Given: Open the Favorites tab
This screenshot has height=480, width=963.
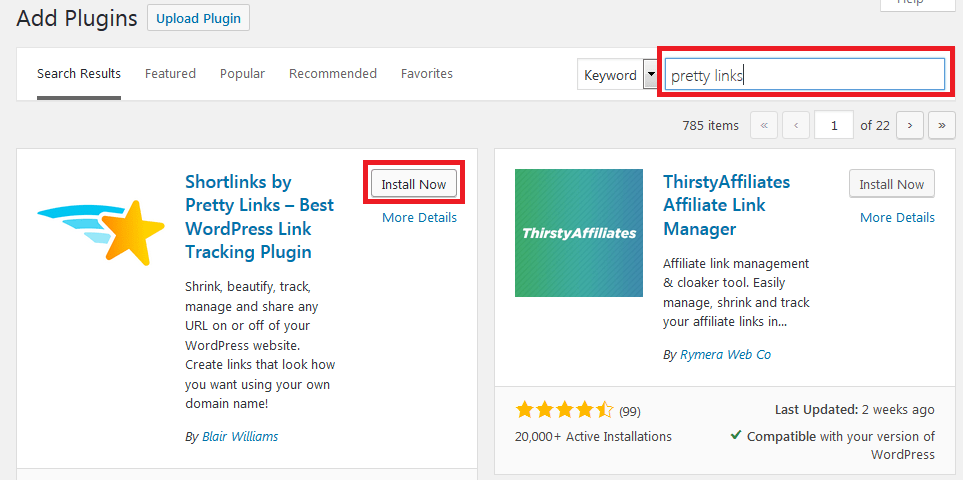Looking at the screenshot, I should 427,74.
